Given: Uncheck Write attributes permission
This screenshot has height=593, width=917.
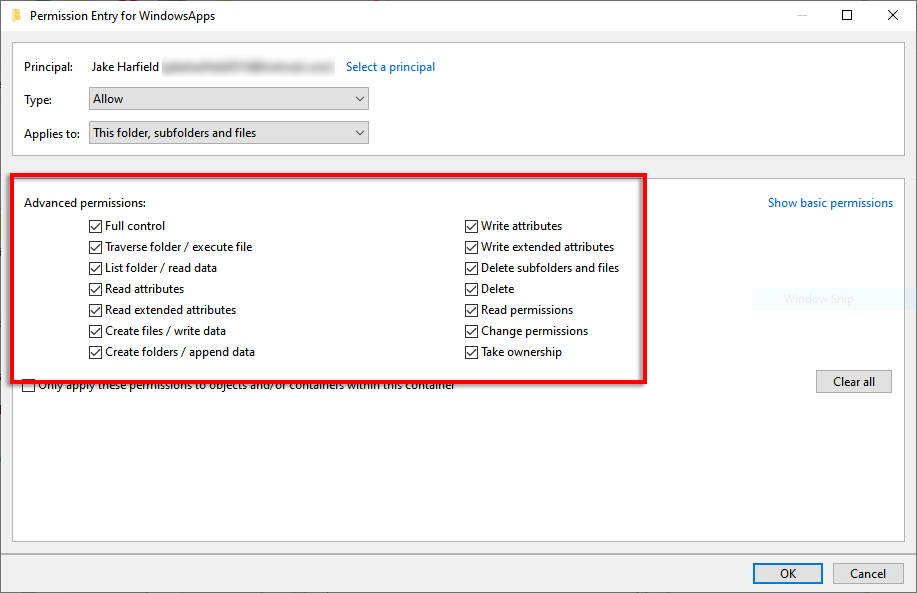Looking at the screenshot, I should coord(472,226).
